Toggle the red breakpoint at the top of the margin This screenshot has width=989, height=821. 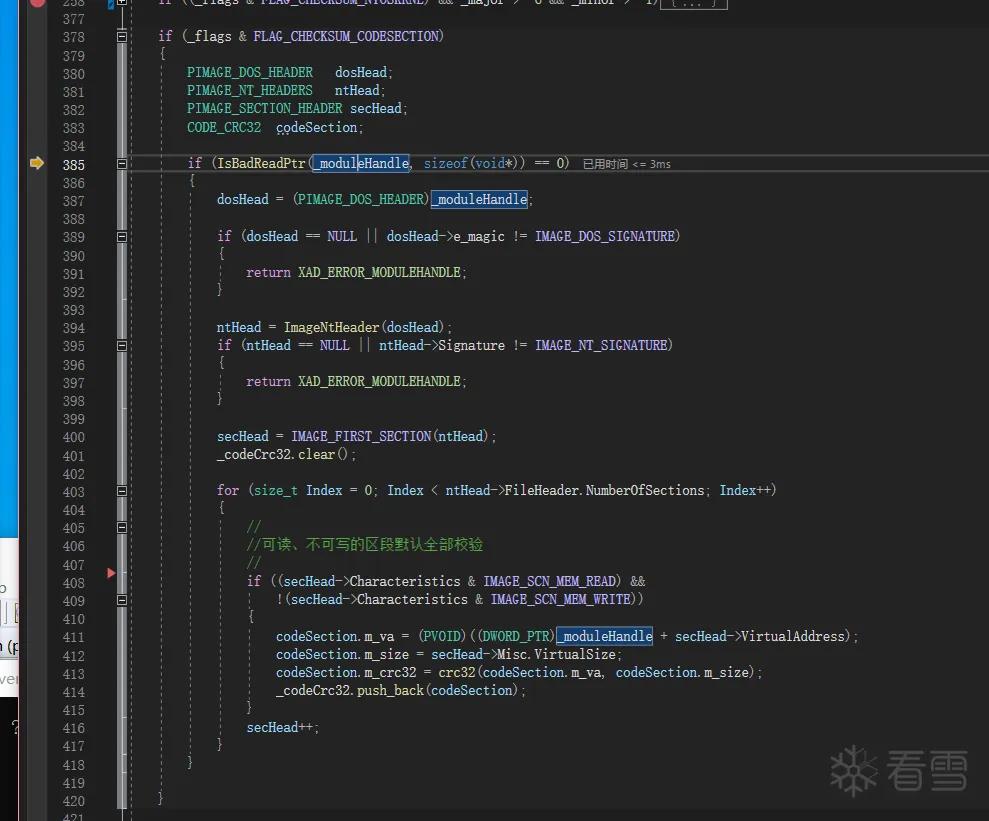coord(37,3)
